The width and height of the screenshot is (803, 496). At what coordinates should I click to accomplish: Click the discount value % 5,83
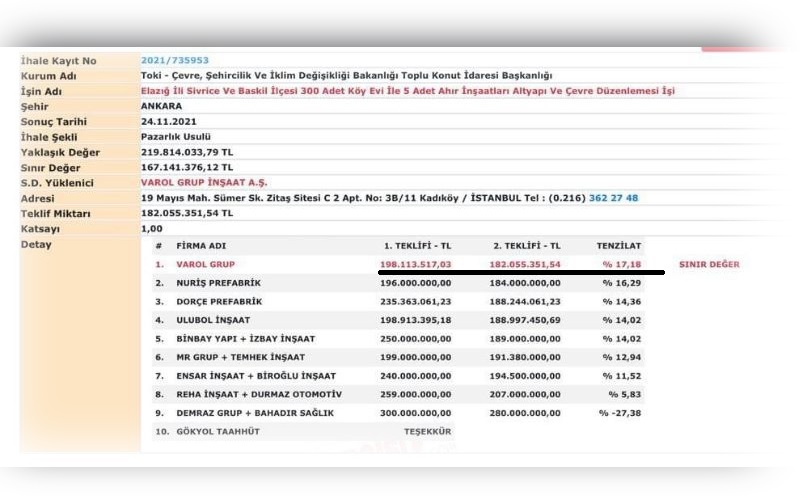[x=624, y=394]
